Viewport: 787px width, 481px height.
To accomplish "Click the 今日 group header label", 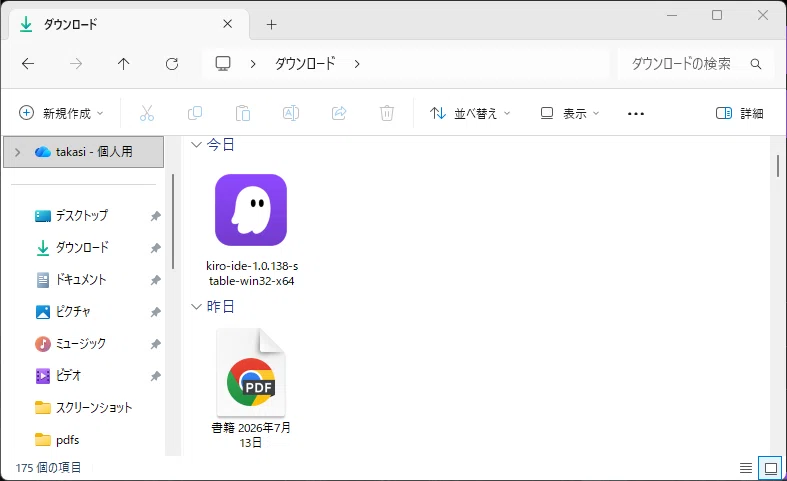I will point(220,145).
